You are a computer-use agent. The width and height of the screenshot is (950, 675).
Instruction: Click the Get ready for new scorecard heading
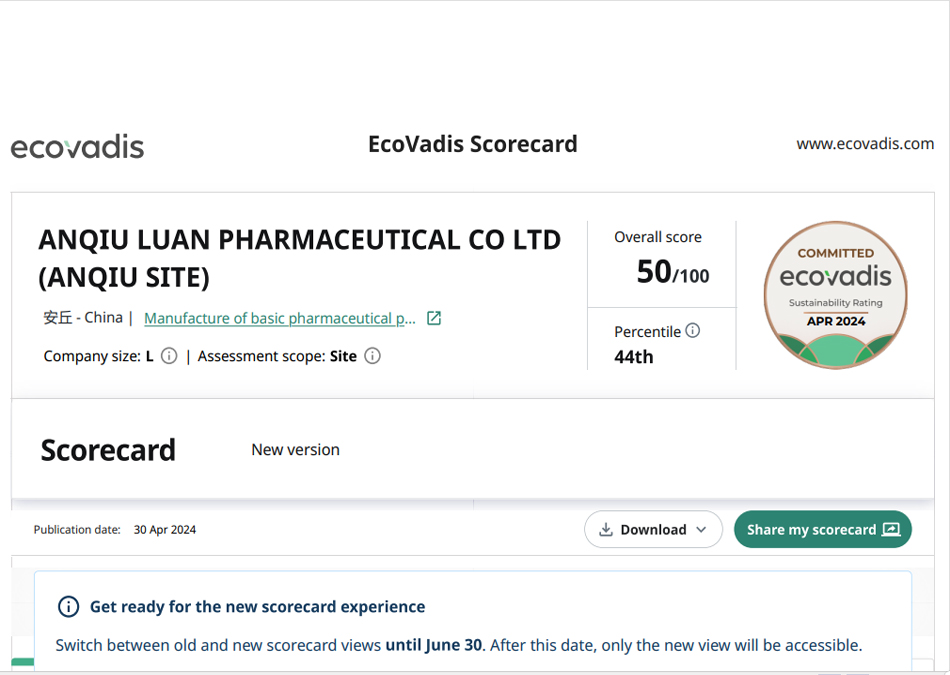click(257, 607)
